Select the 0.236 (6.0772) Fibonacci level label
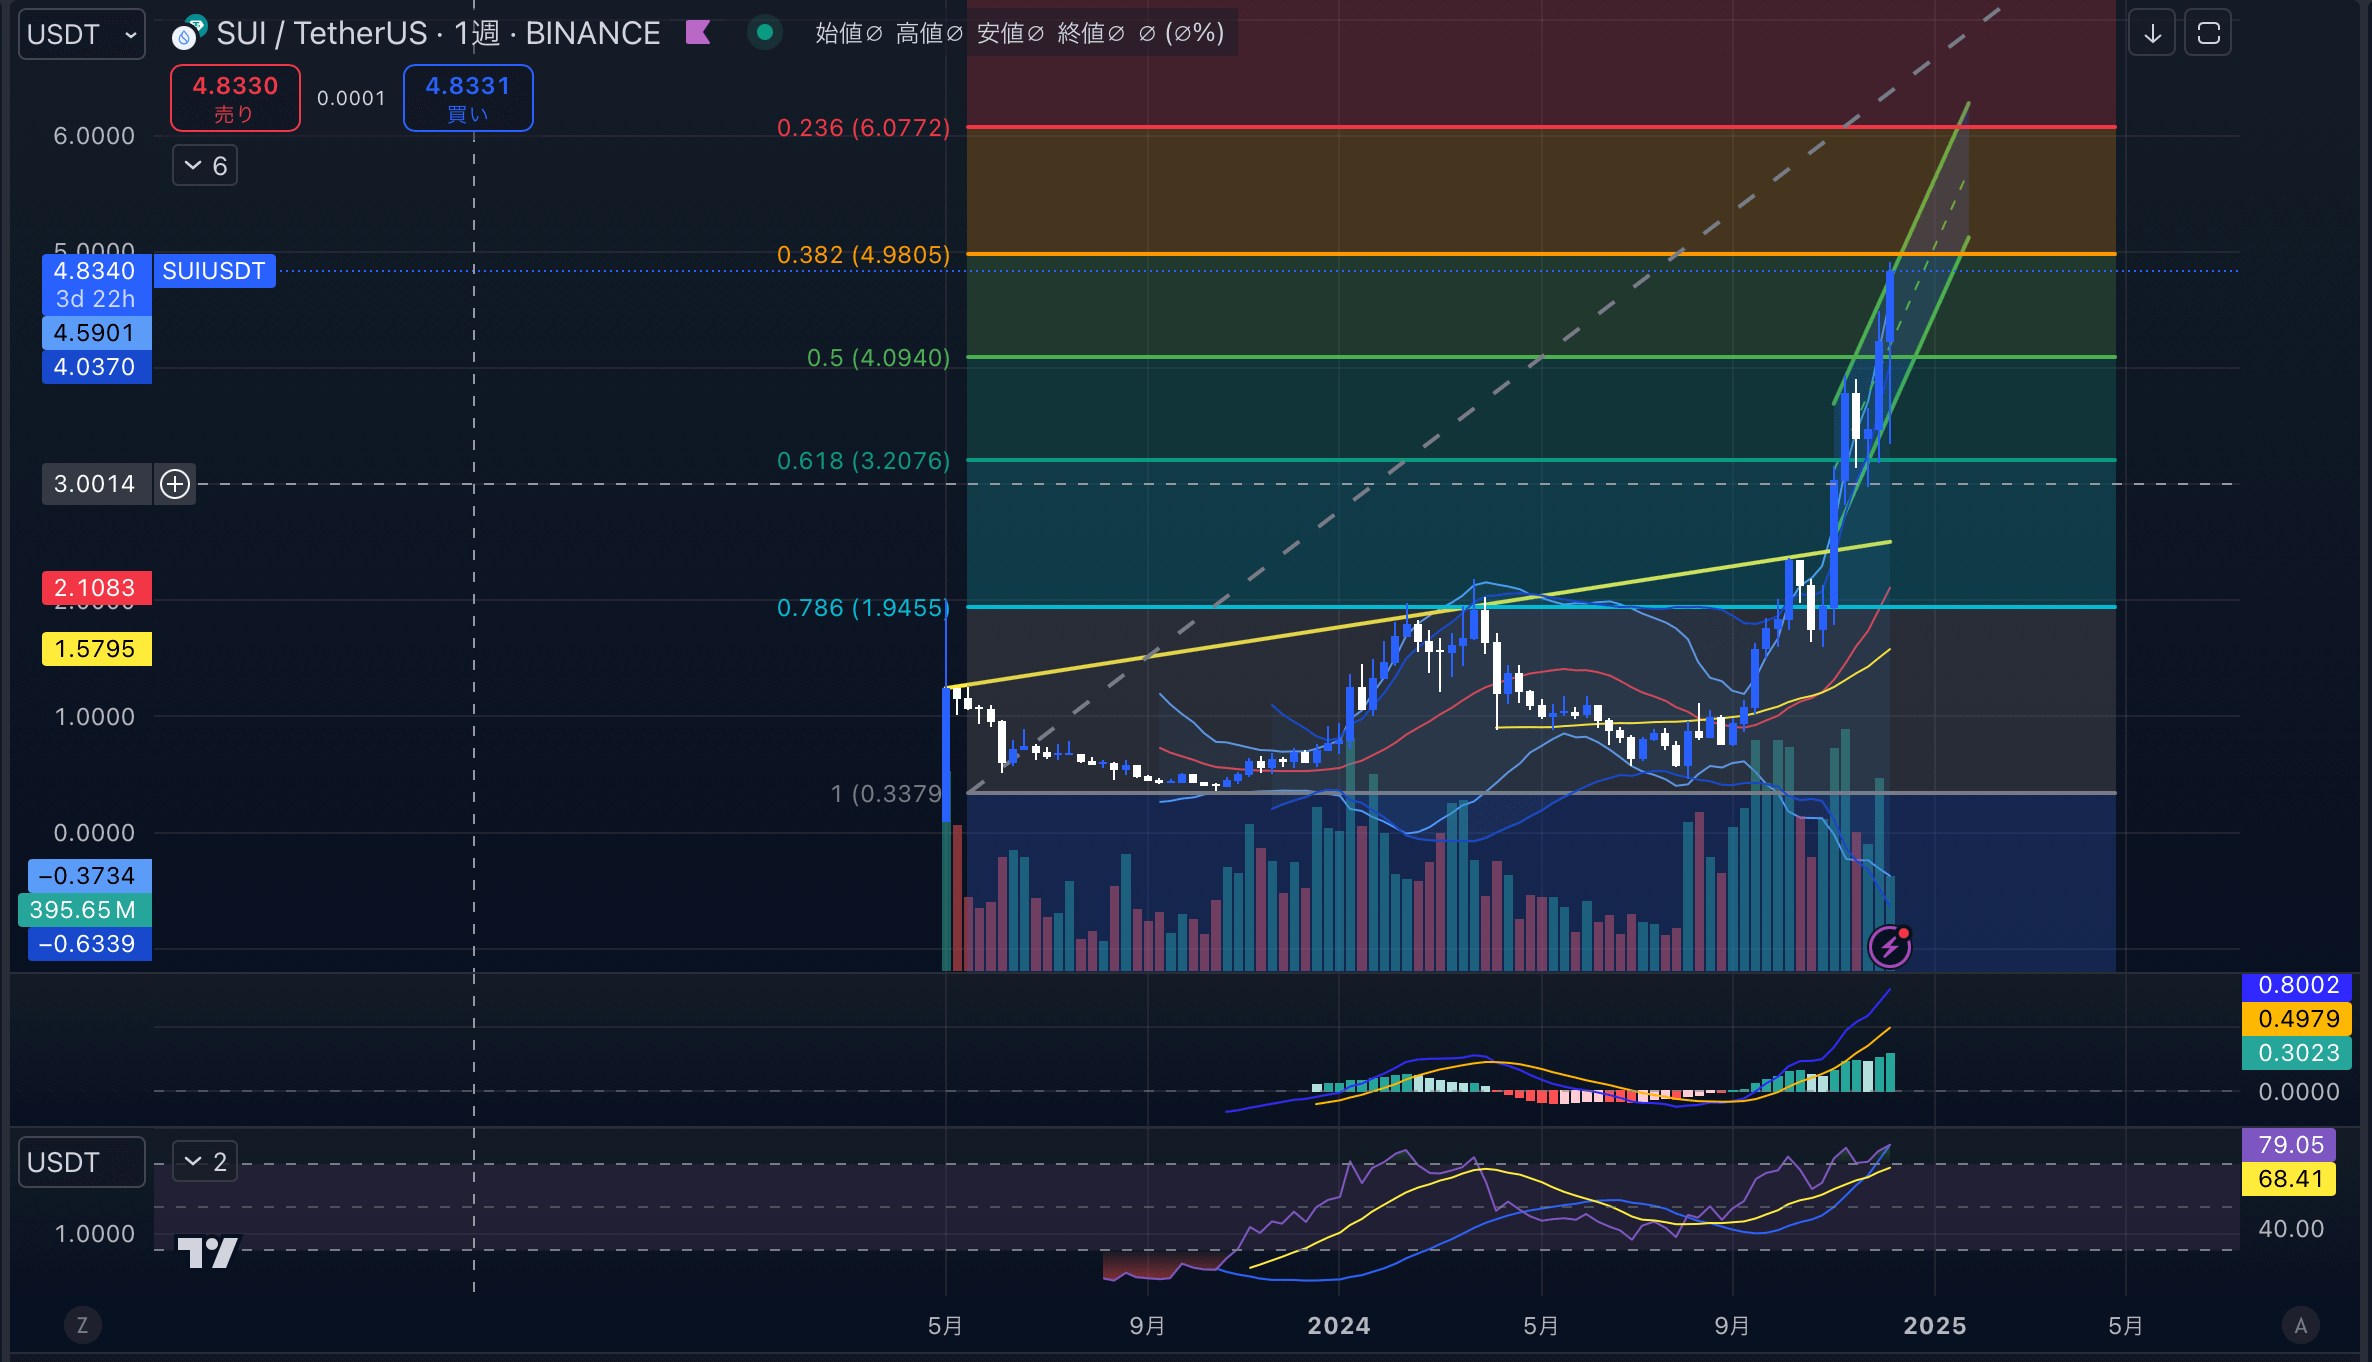 863,128
